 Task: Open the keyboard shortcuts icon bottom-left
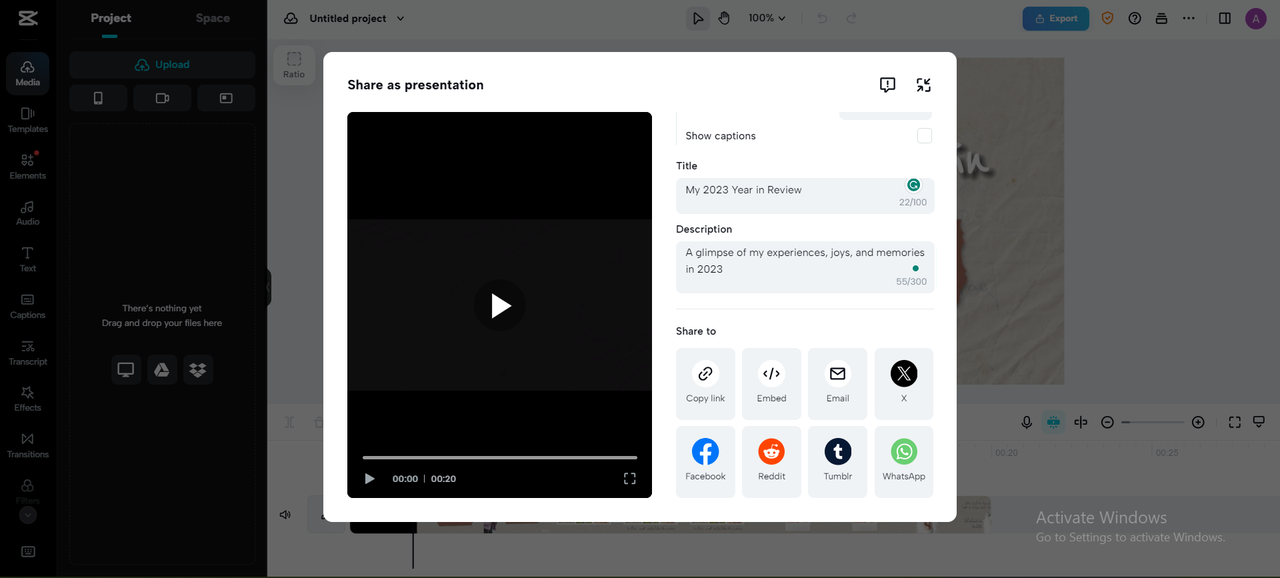tap(28, 552)
